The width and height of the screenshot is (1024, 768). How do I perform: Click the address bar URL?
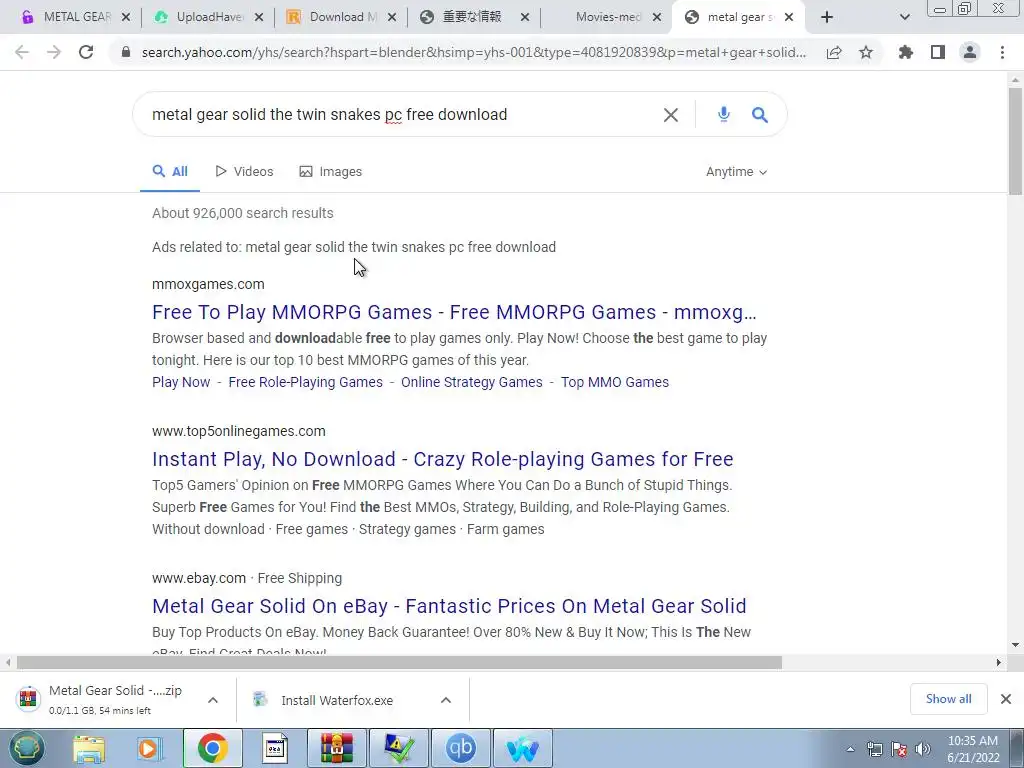pyautogui.click(x=473, y=52)
